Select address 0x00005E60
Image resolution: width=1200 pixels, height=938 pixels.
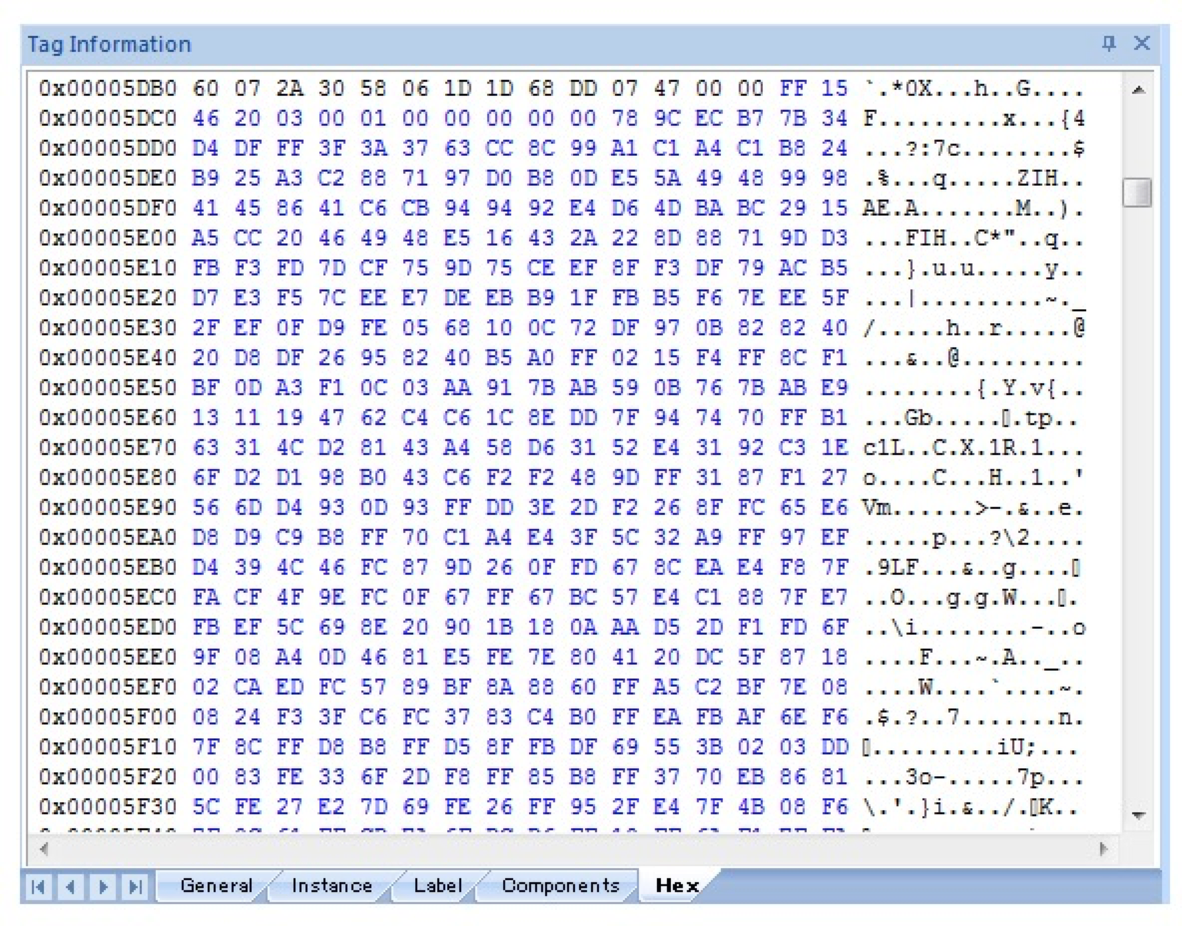108,418
